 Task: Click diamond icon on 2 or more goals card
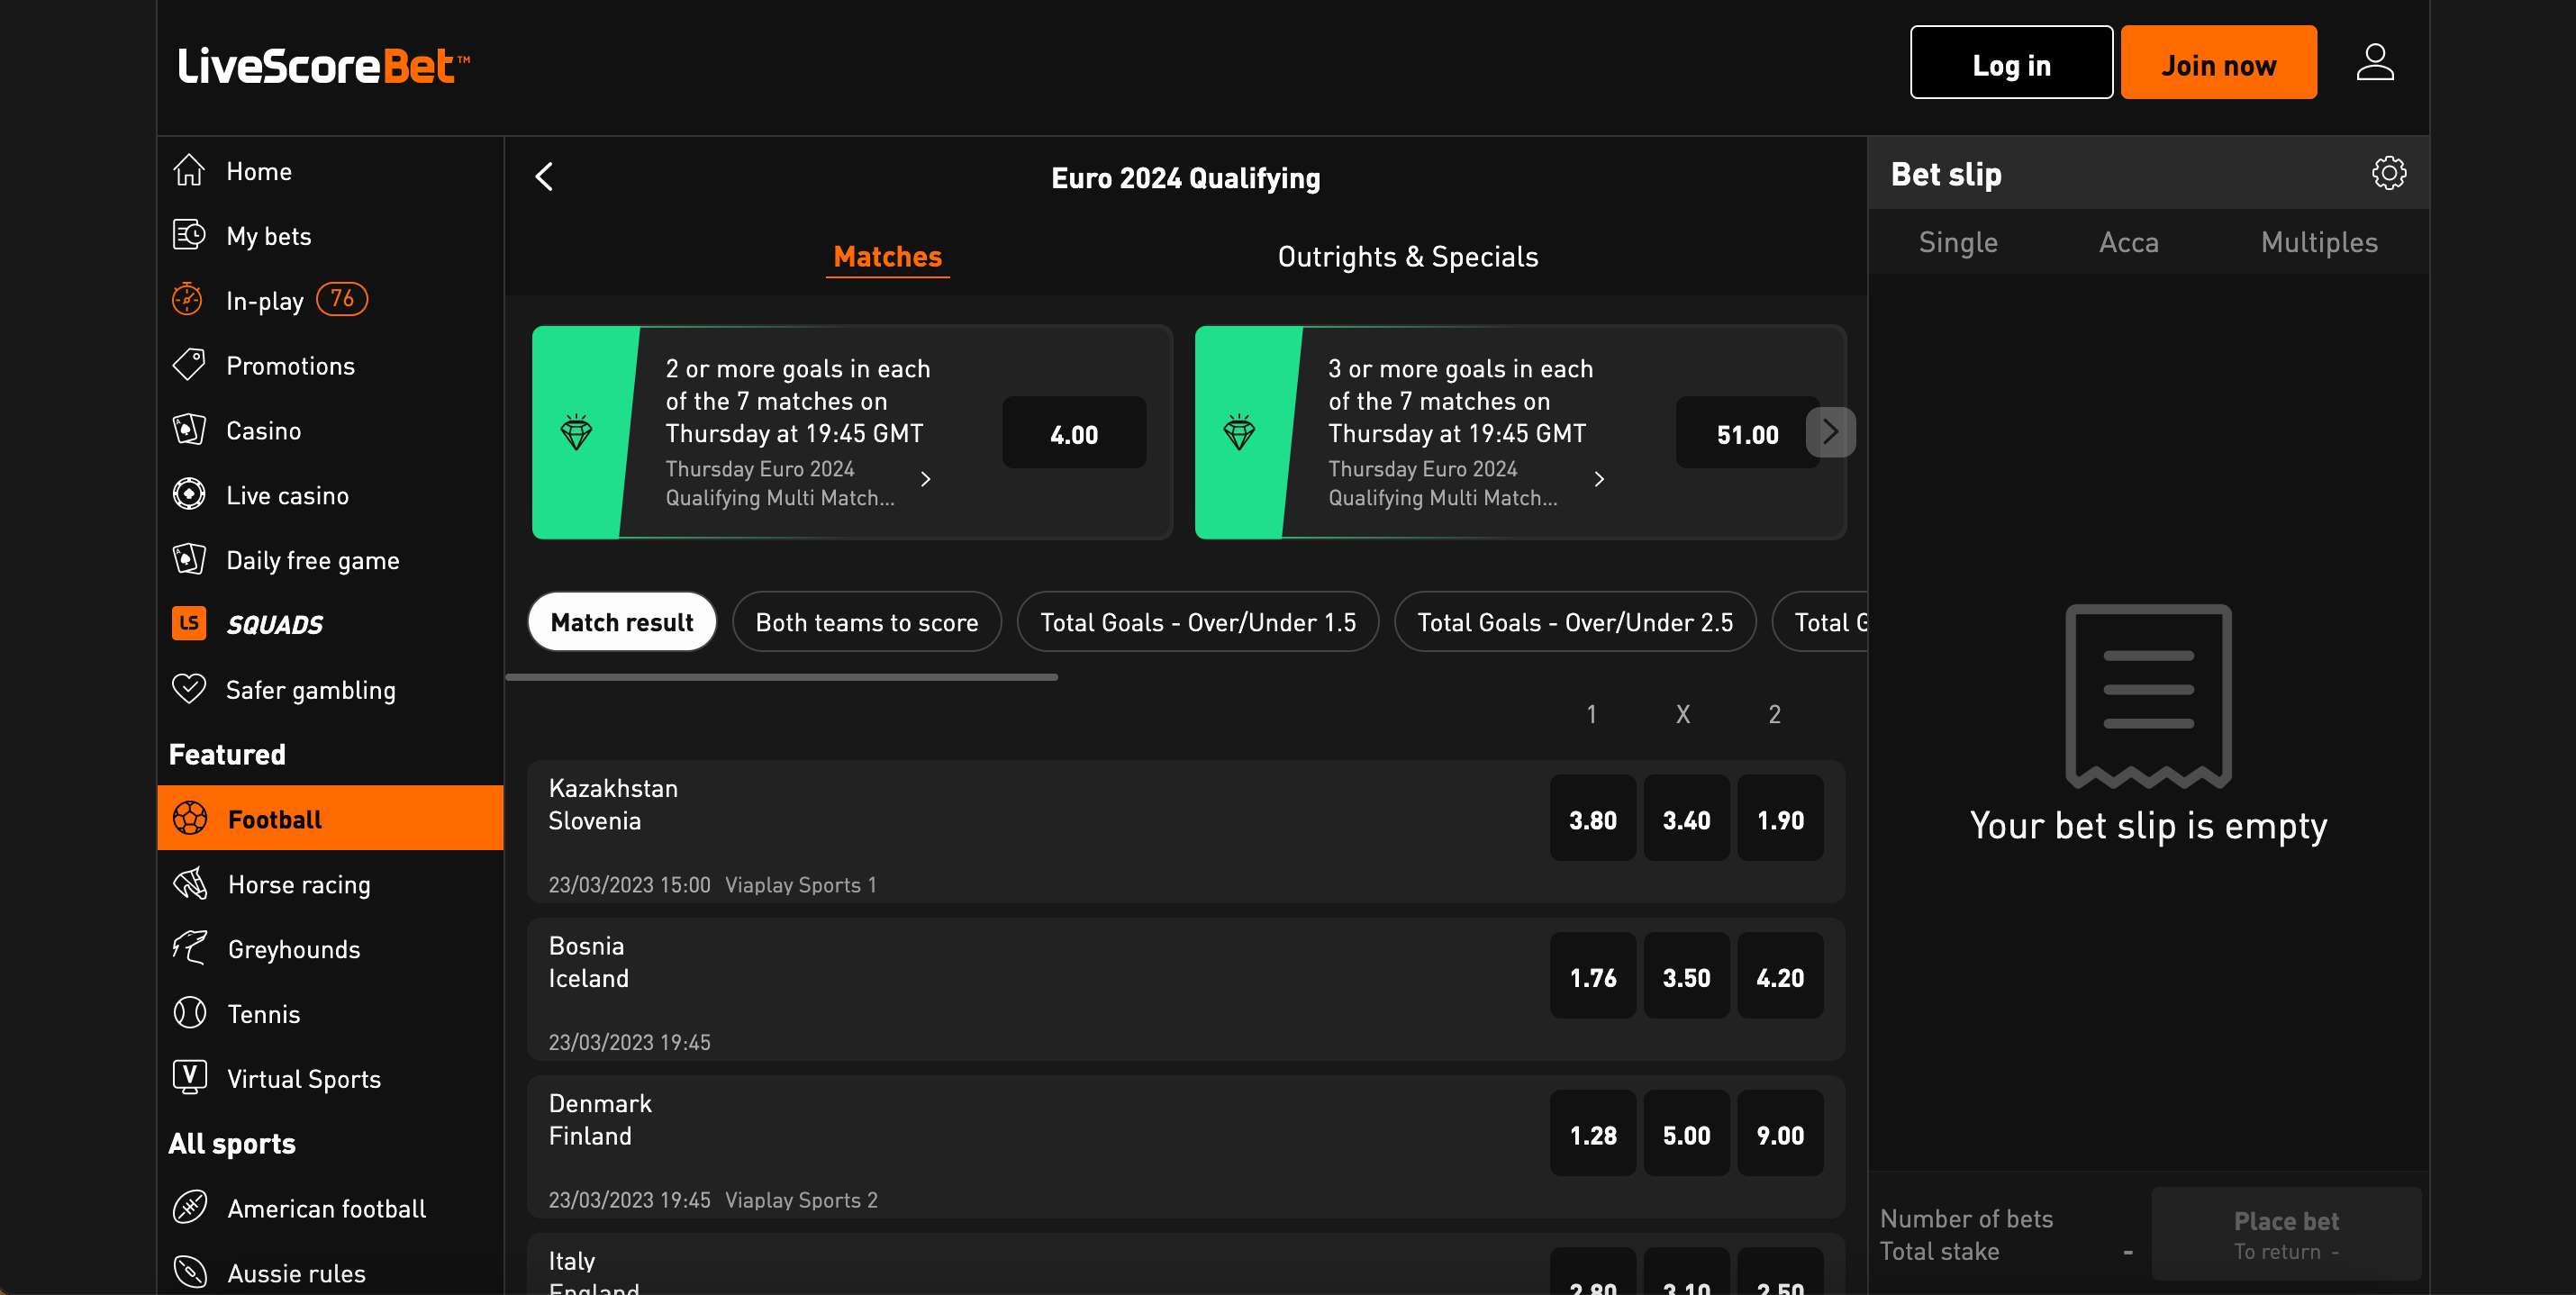tap(576, 432)
